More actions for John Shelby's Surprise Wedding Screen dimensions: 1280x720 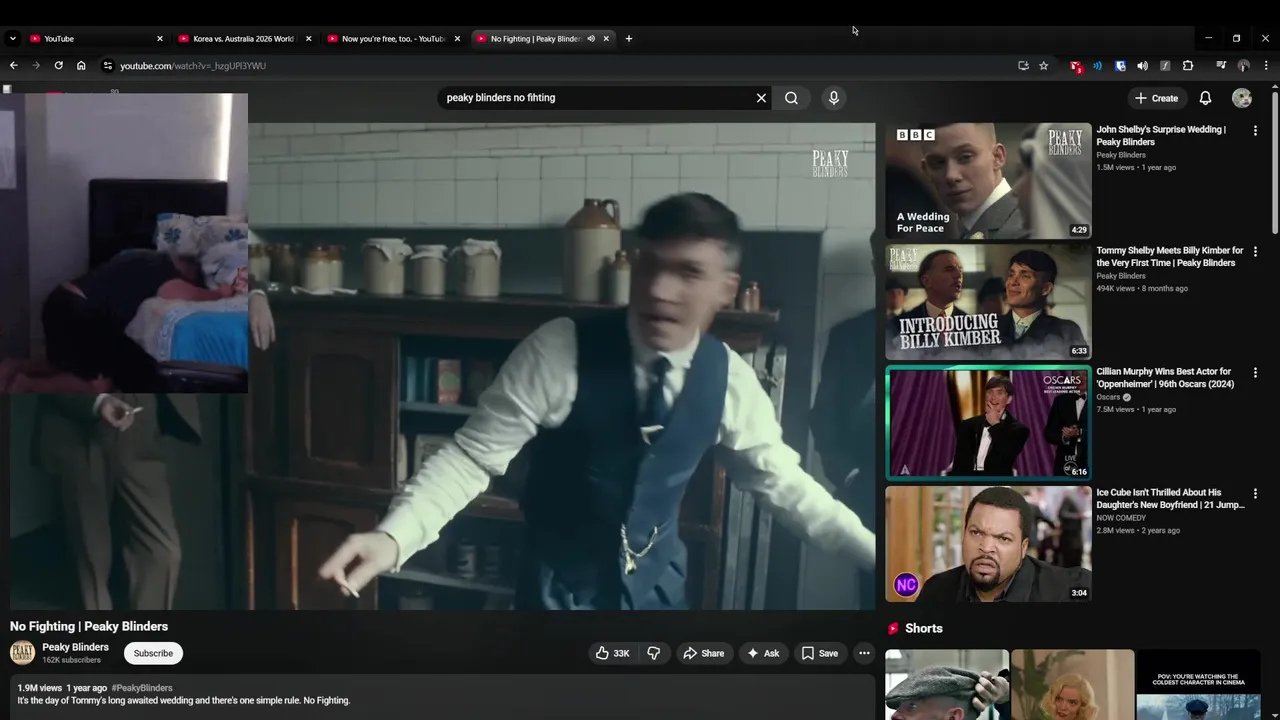[x=1255, y=130]
